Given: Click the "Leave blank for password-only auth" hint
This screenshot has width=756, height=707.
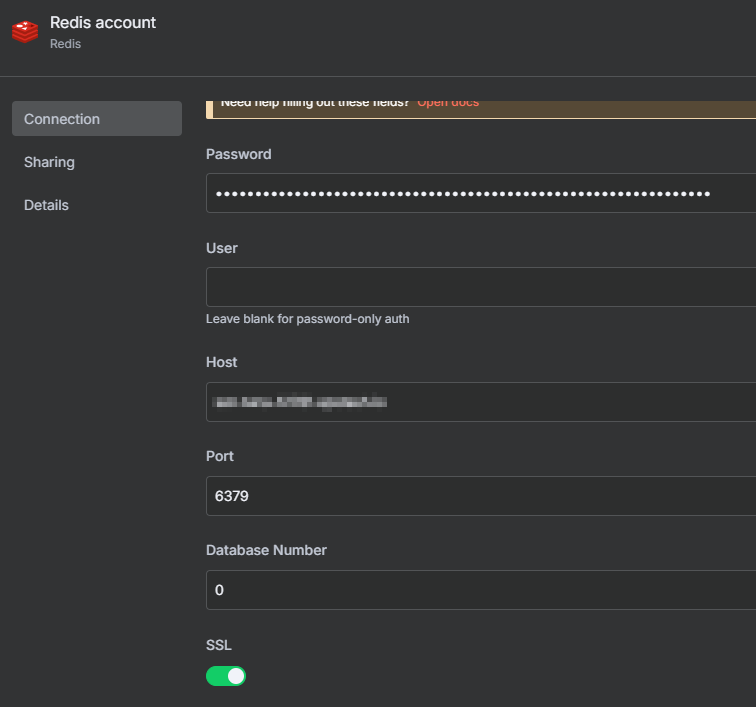Looking at the screenshot, I should (x=307, y=319).
